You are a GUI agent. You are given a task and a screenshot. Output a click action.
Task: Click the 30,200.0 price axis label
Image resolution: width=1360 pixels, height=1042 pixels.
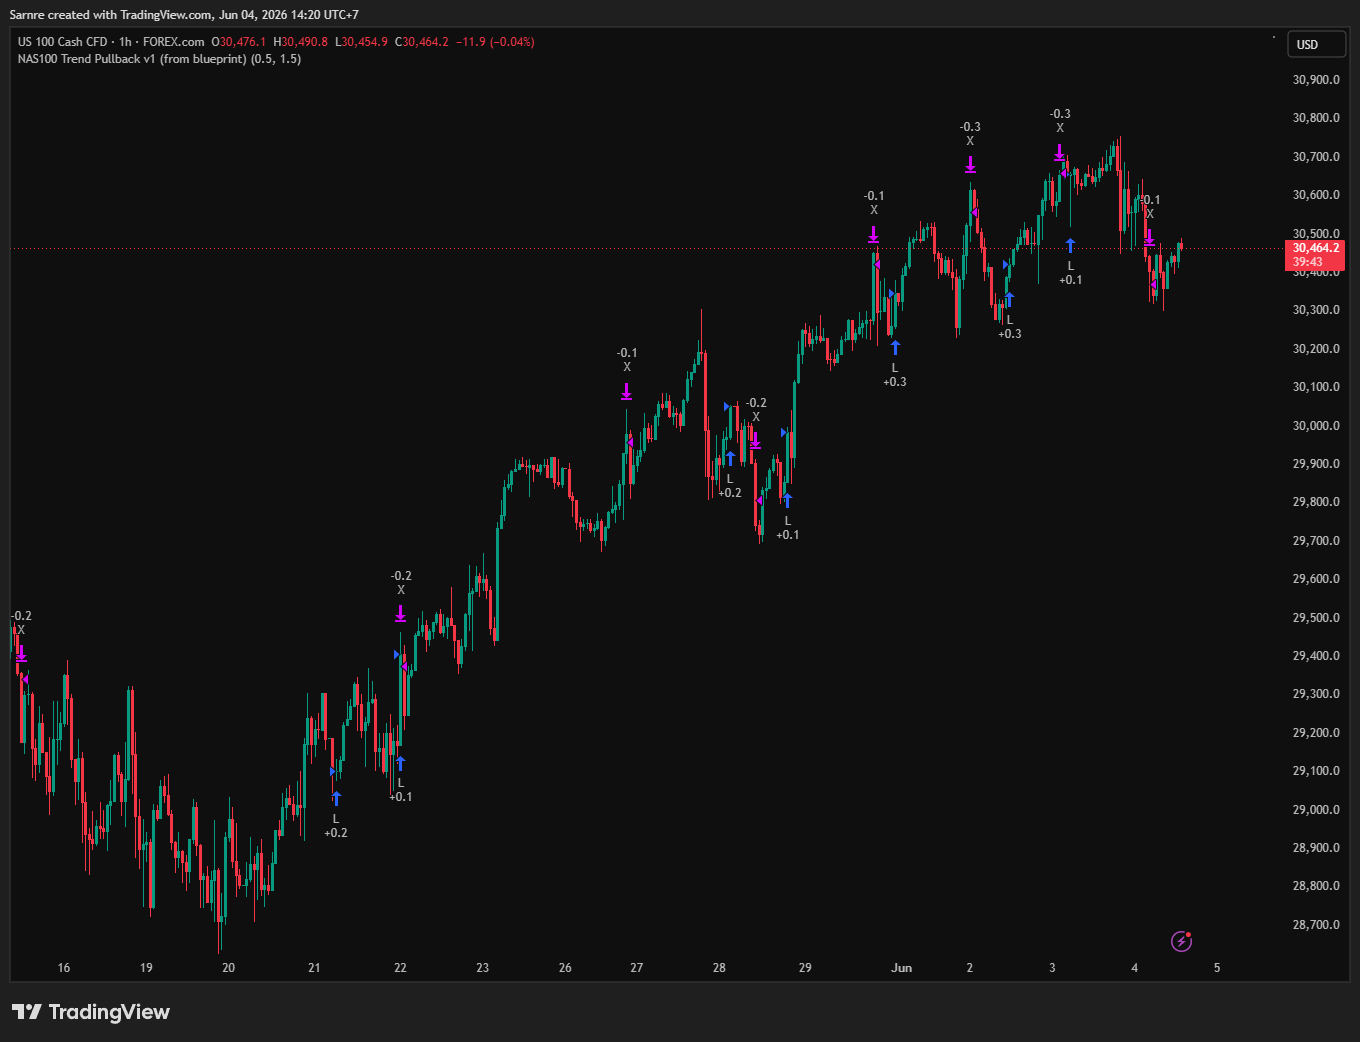[1316, 349]
